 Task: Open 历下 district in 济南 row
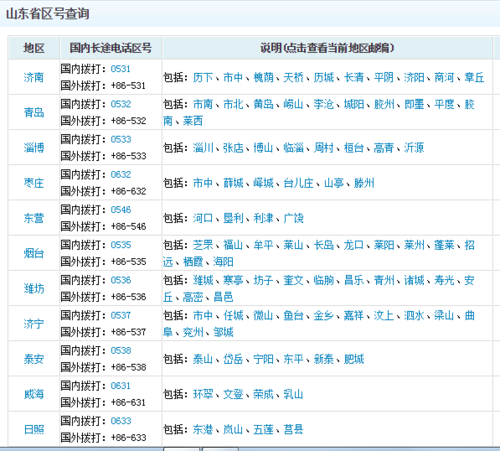coord(203,78)
